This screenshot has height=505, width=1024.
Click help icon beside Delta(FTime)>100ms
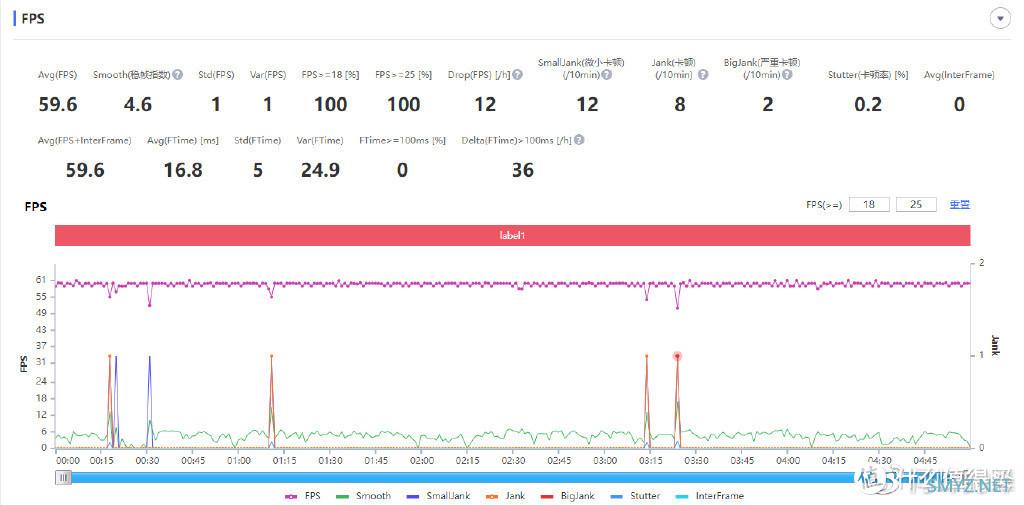click(579, 141)
